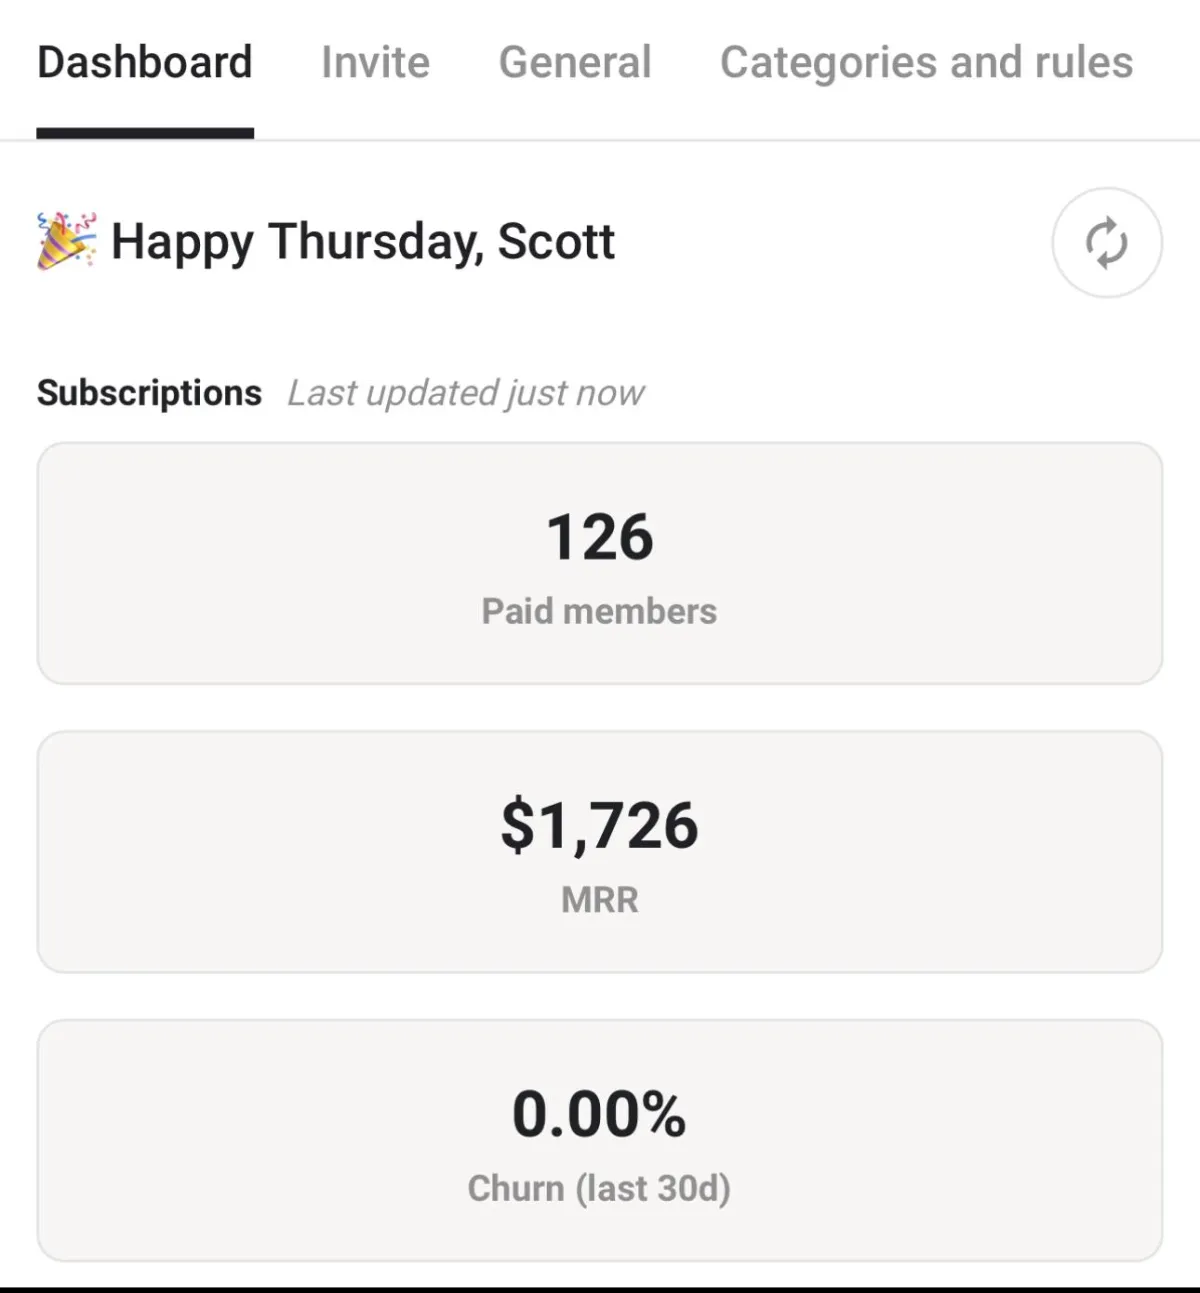Go to the General tab
This screenshot has width=1200, height=1293.
coord(575,62)
